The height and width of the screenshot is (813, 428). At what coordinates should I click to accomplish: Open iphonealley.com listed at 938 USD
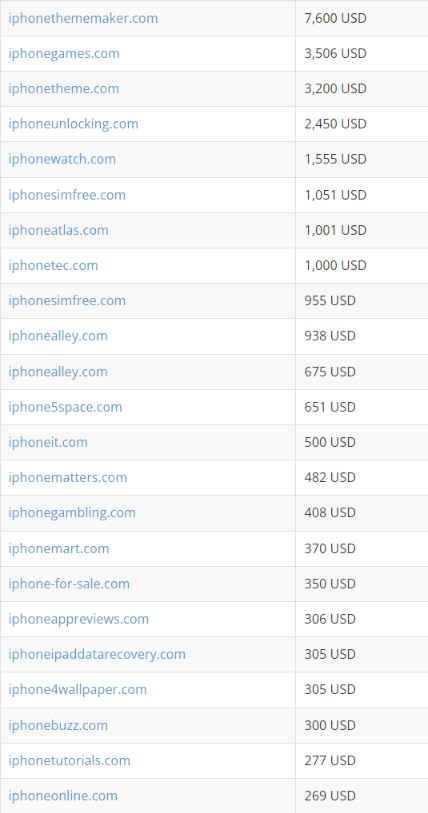(58, 336)
